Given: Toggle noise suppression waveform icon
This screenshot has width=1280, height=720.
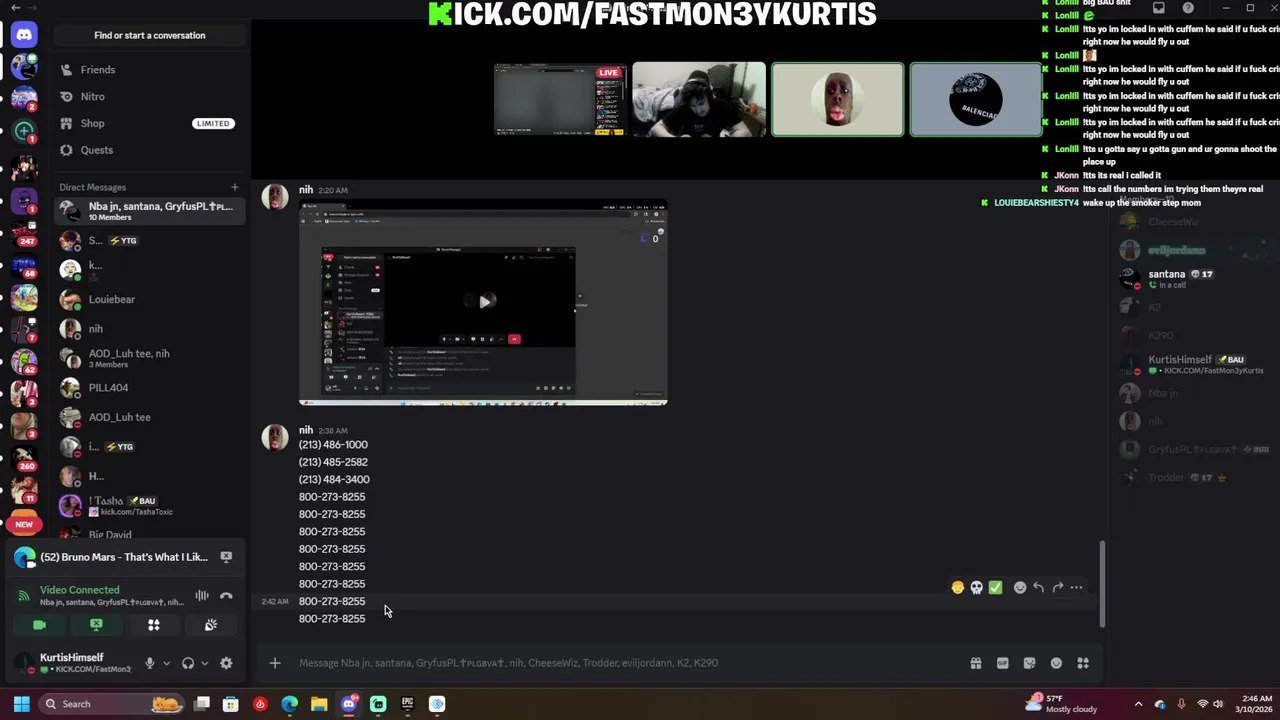Looking at the screenshot, I should click(202, 596).
